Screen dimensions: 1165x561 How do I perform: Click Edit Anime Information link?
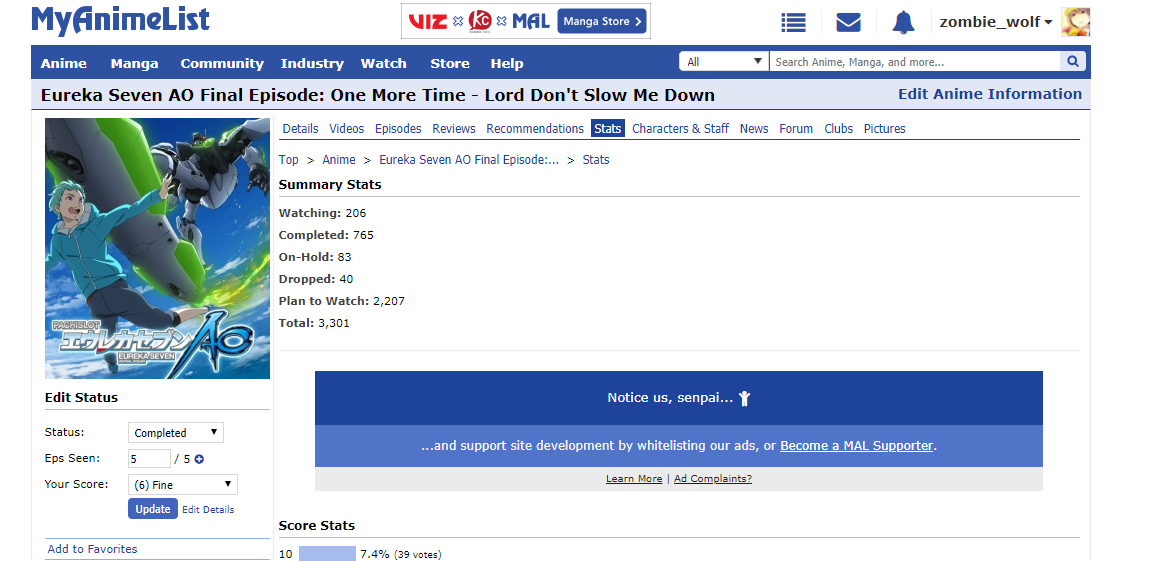[x=989, y=94]
